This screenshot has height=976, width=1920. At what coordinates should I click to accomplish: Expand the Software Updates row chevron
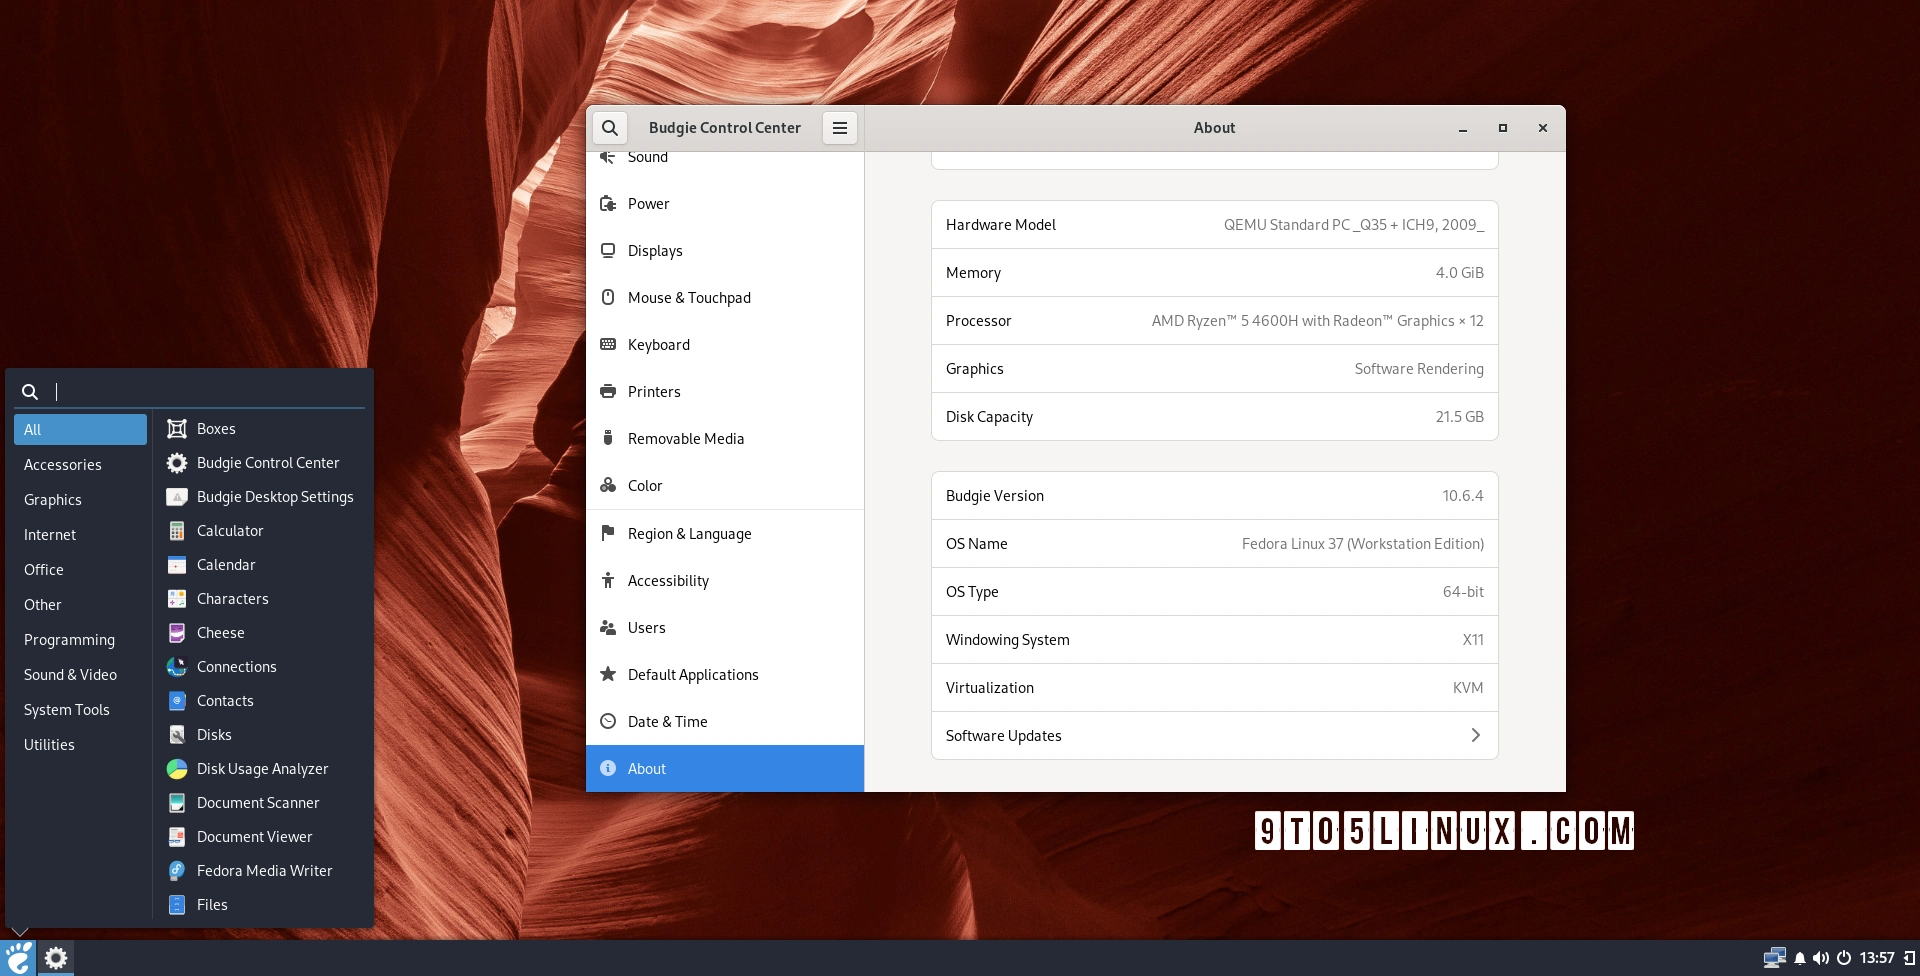point(1475,736)
